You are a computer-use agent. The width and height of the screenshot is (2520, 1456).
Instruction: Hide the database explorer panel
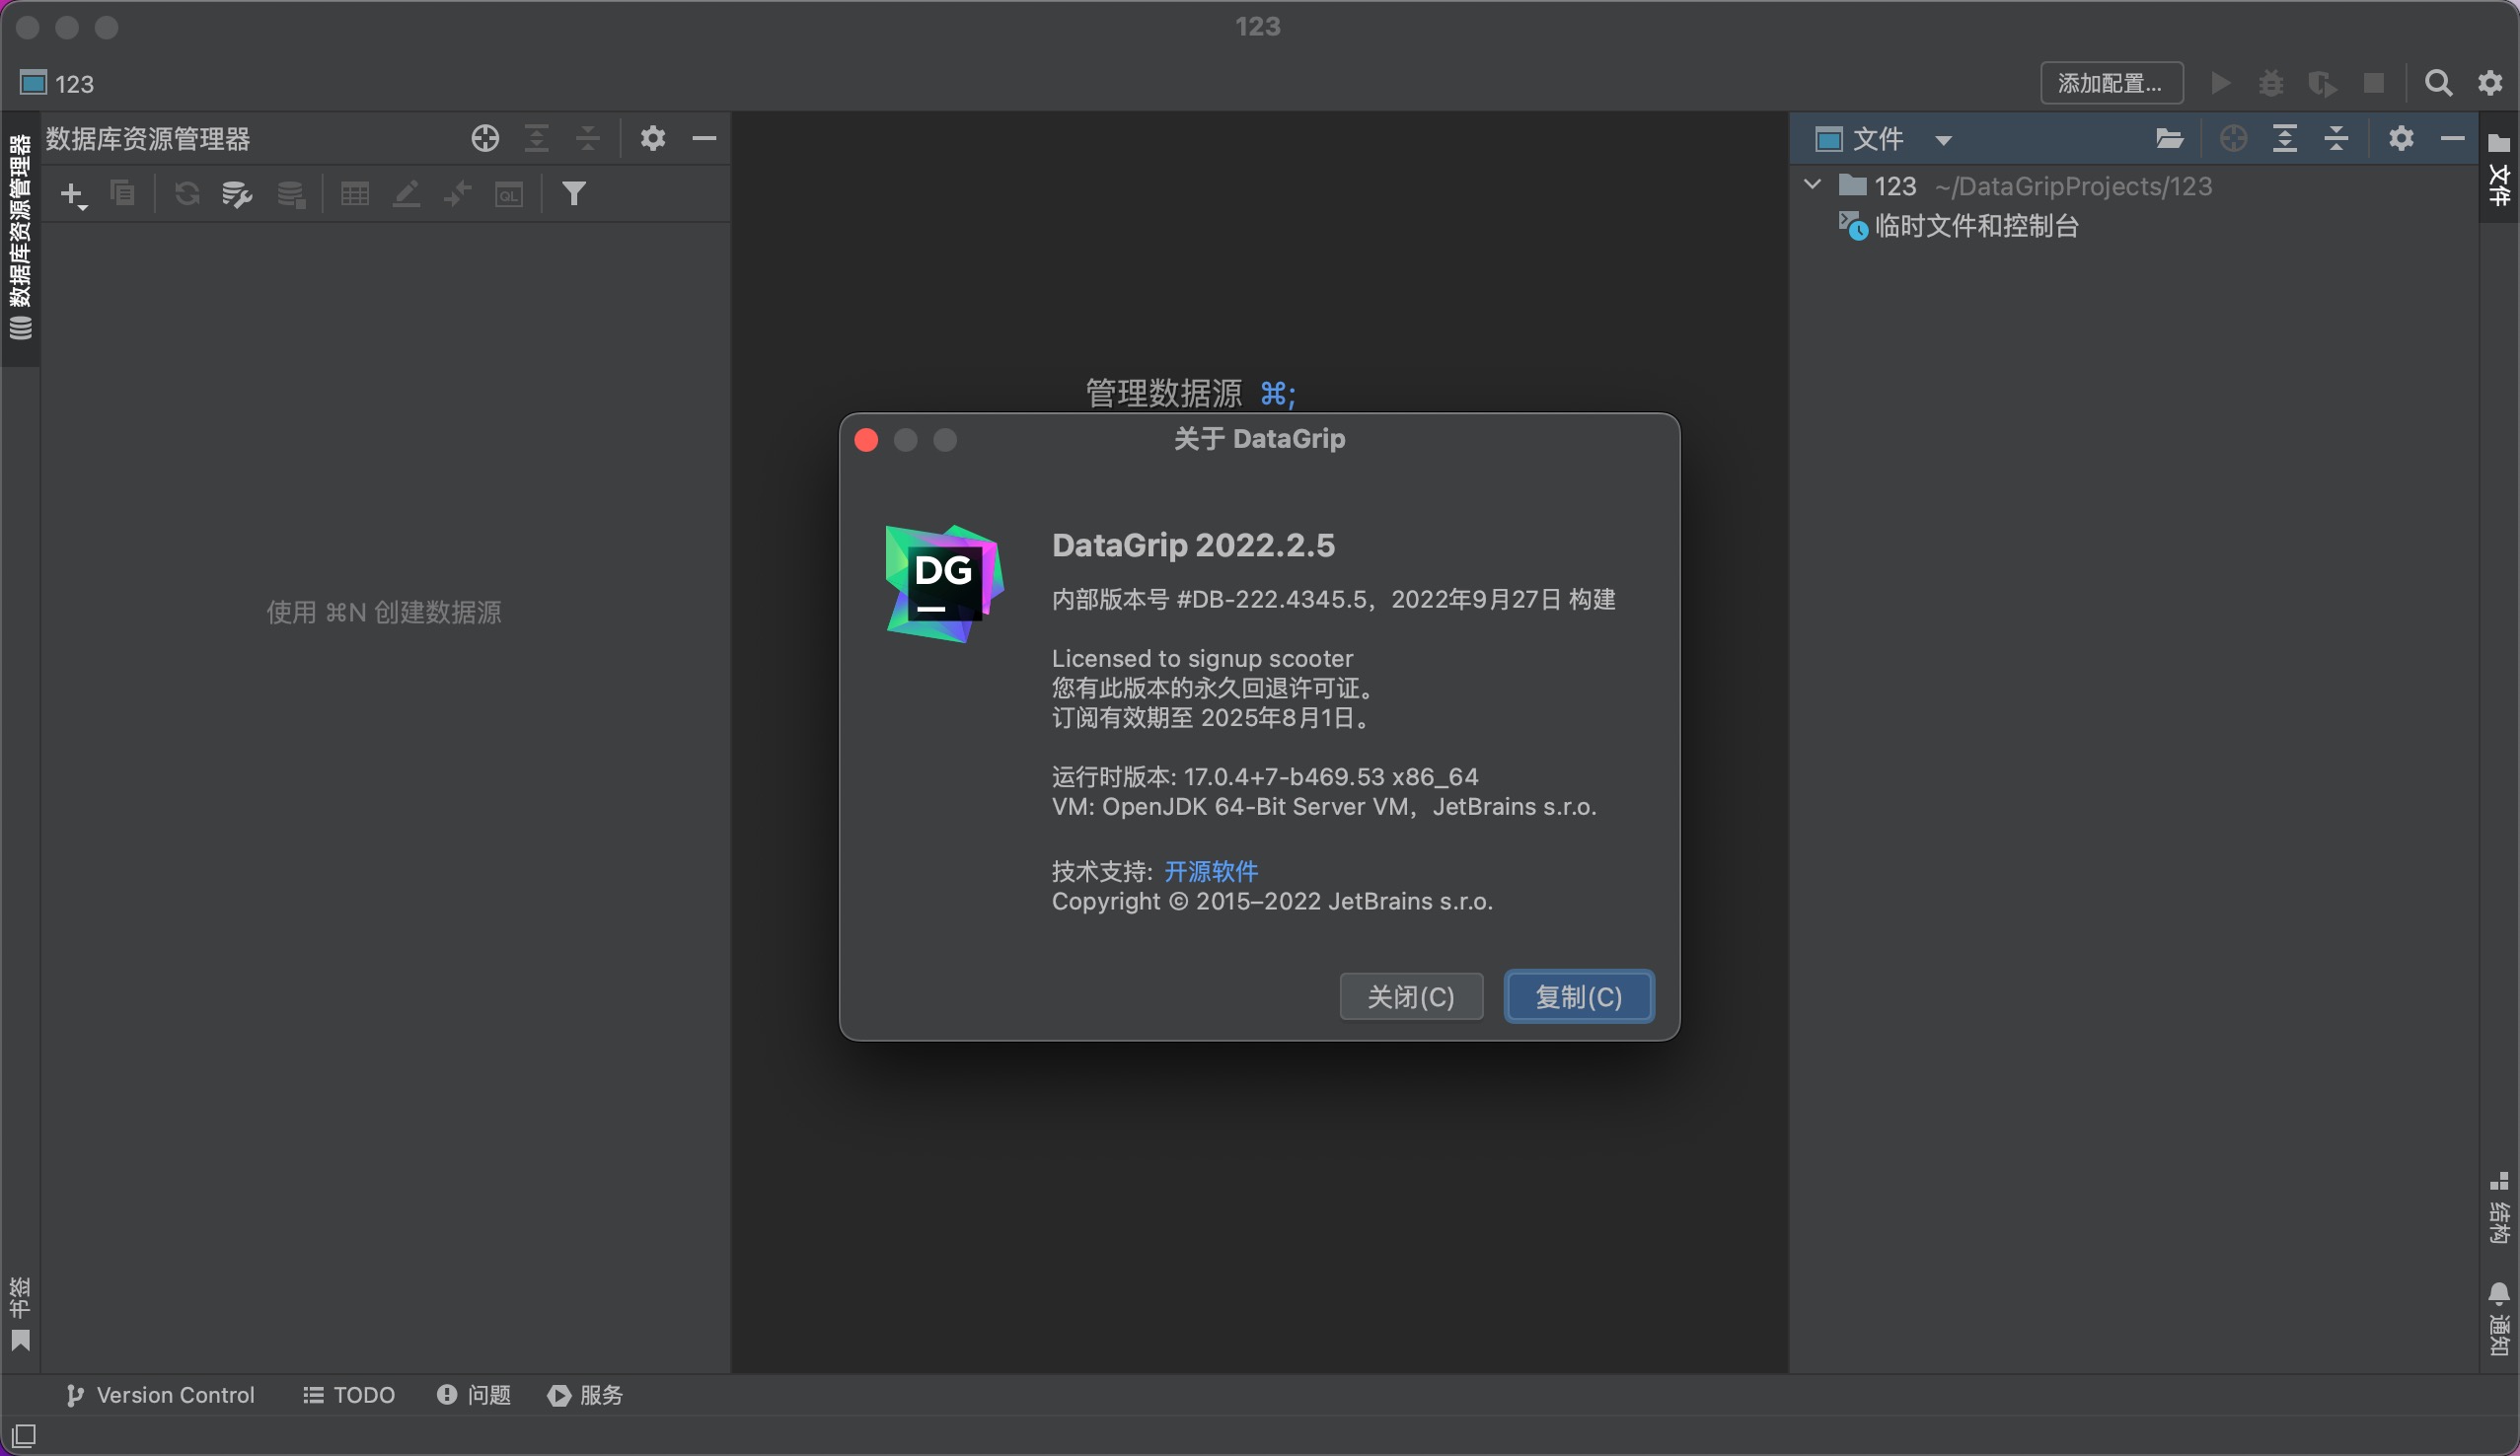coord(704,138)
